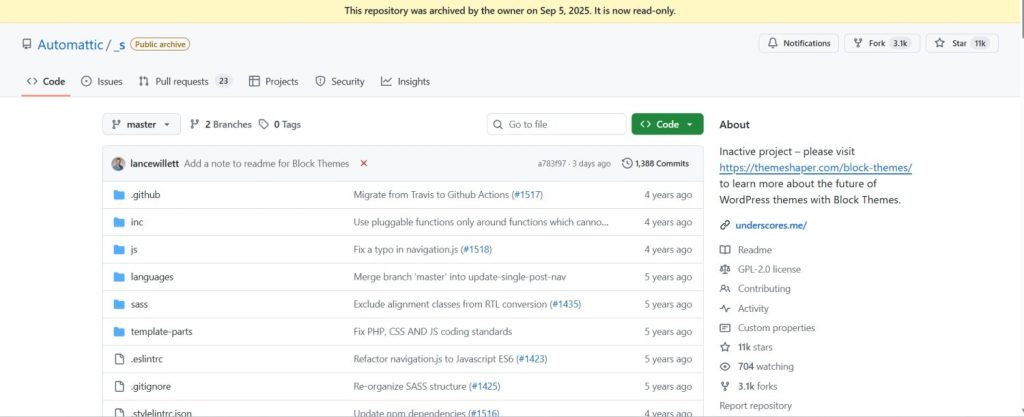1024x417 pixels.
Task: Click the Go to file search field
Action: click(557, 124)
